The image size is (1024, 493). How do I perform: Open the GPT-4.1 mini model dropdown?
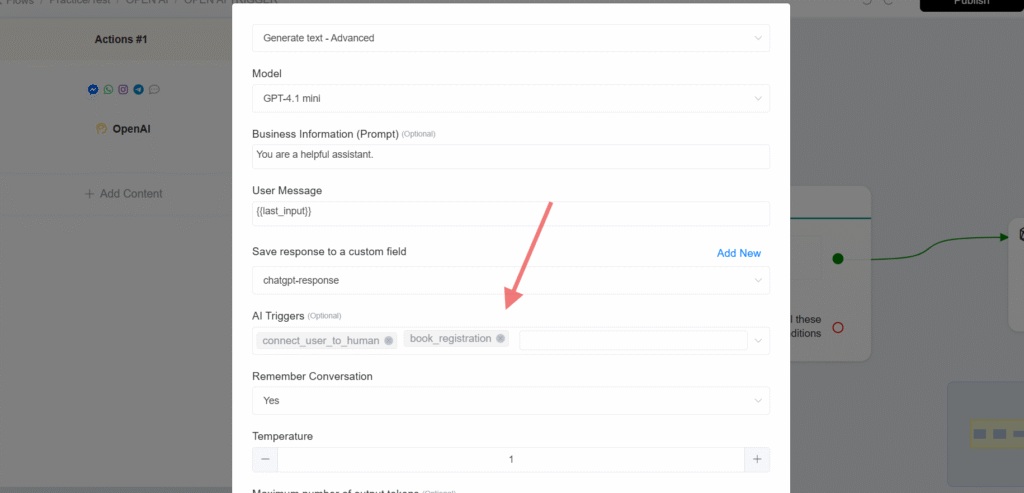(511, 99)
